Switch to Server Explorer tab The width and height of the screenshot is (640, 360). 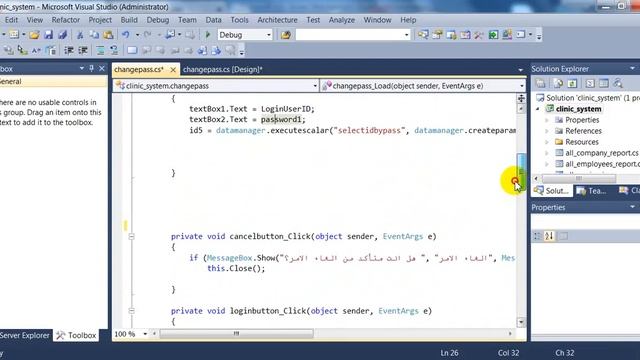[x=24, y=336]
